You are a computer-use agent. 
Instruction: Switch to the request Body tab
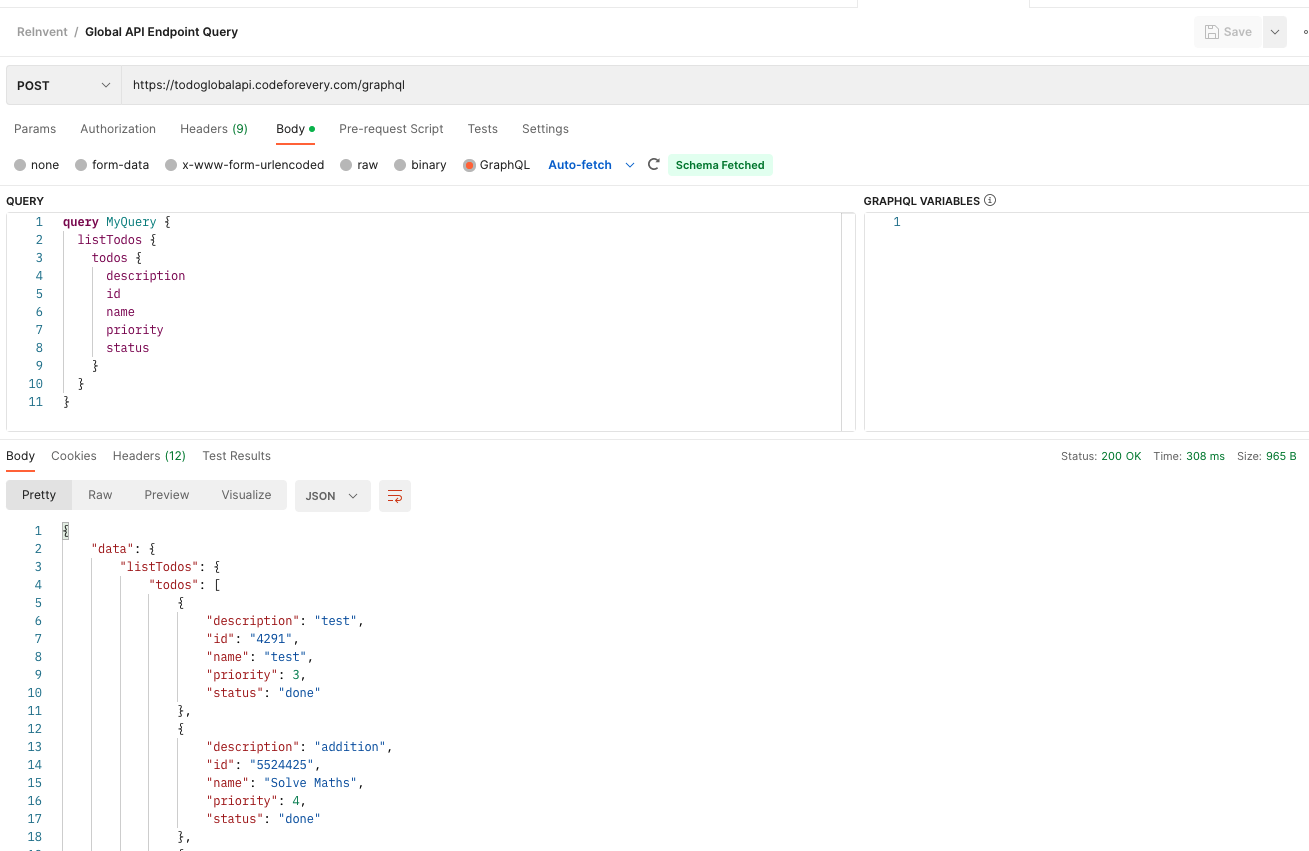coord(295,129)
